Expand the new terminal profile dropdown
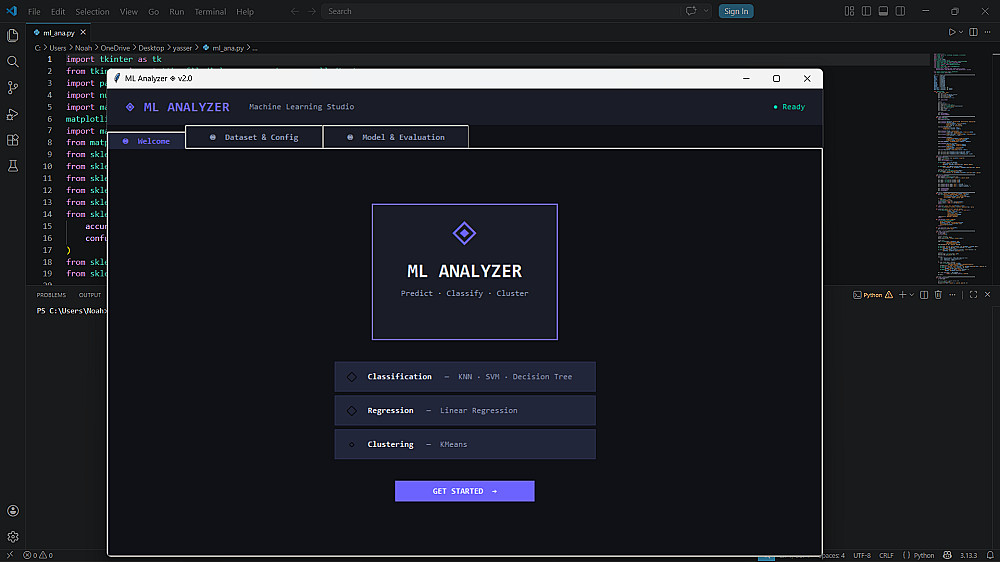 [x=911, y=295]
